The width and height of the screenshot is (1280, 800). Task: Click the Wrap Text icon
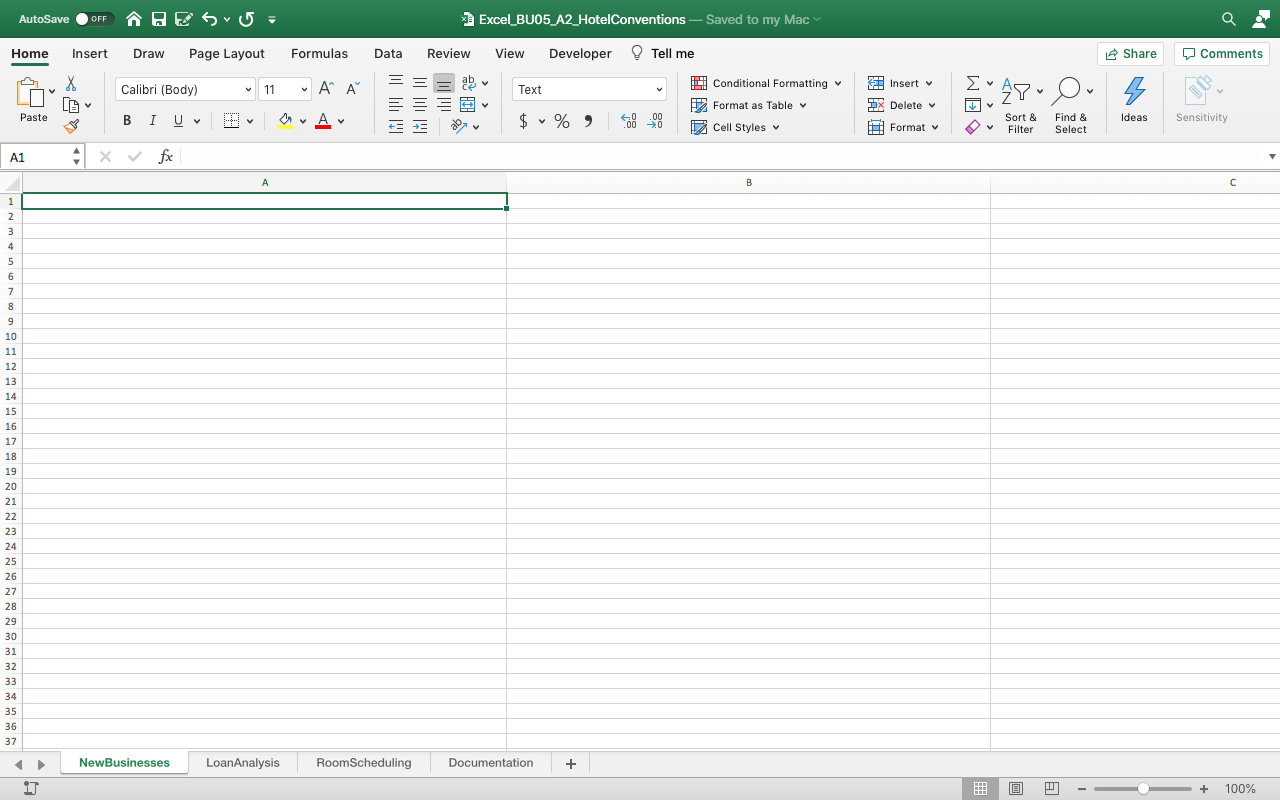pos(468,83)
